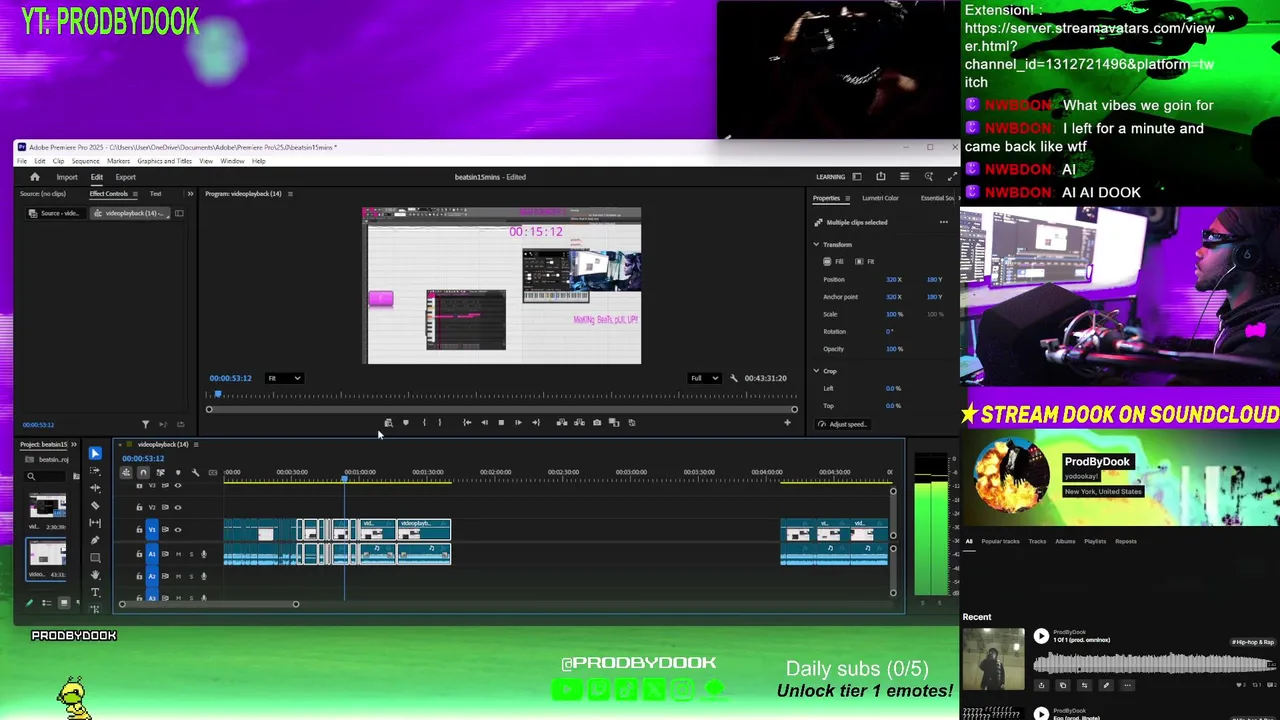Select the Selection tool arrow in Premiere toolbar
This screenshot has width=1280, height=720.
95,453
